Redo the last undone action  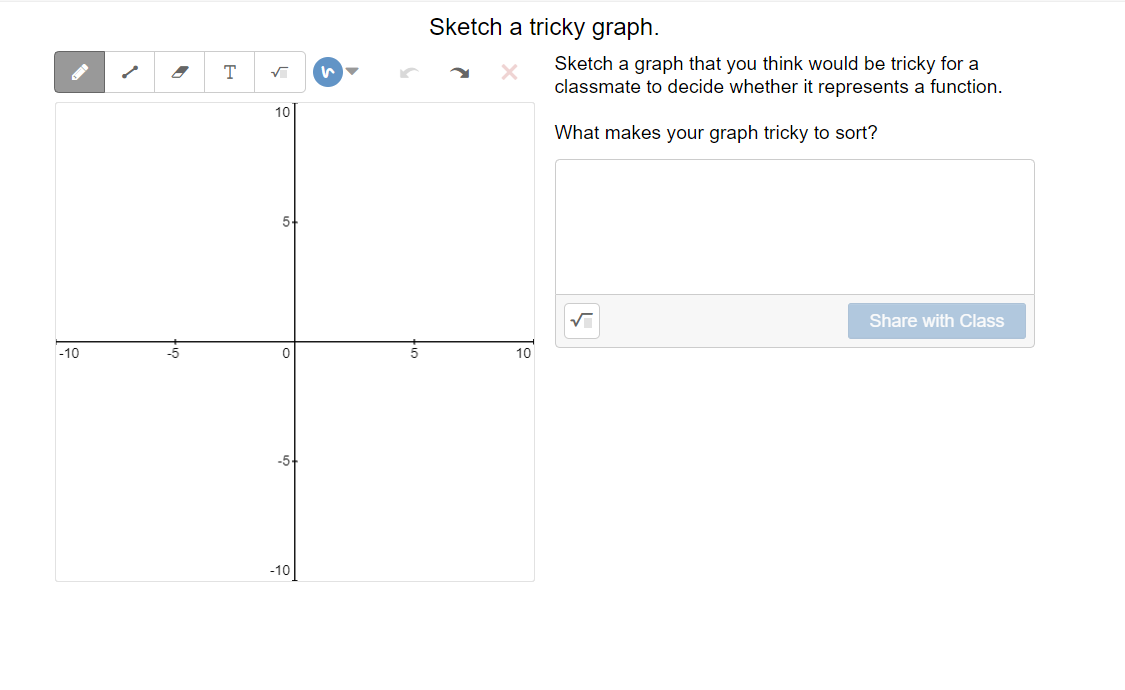coord(459,71)
